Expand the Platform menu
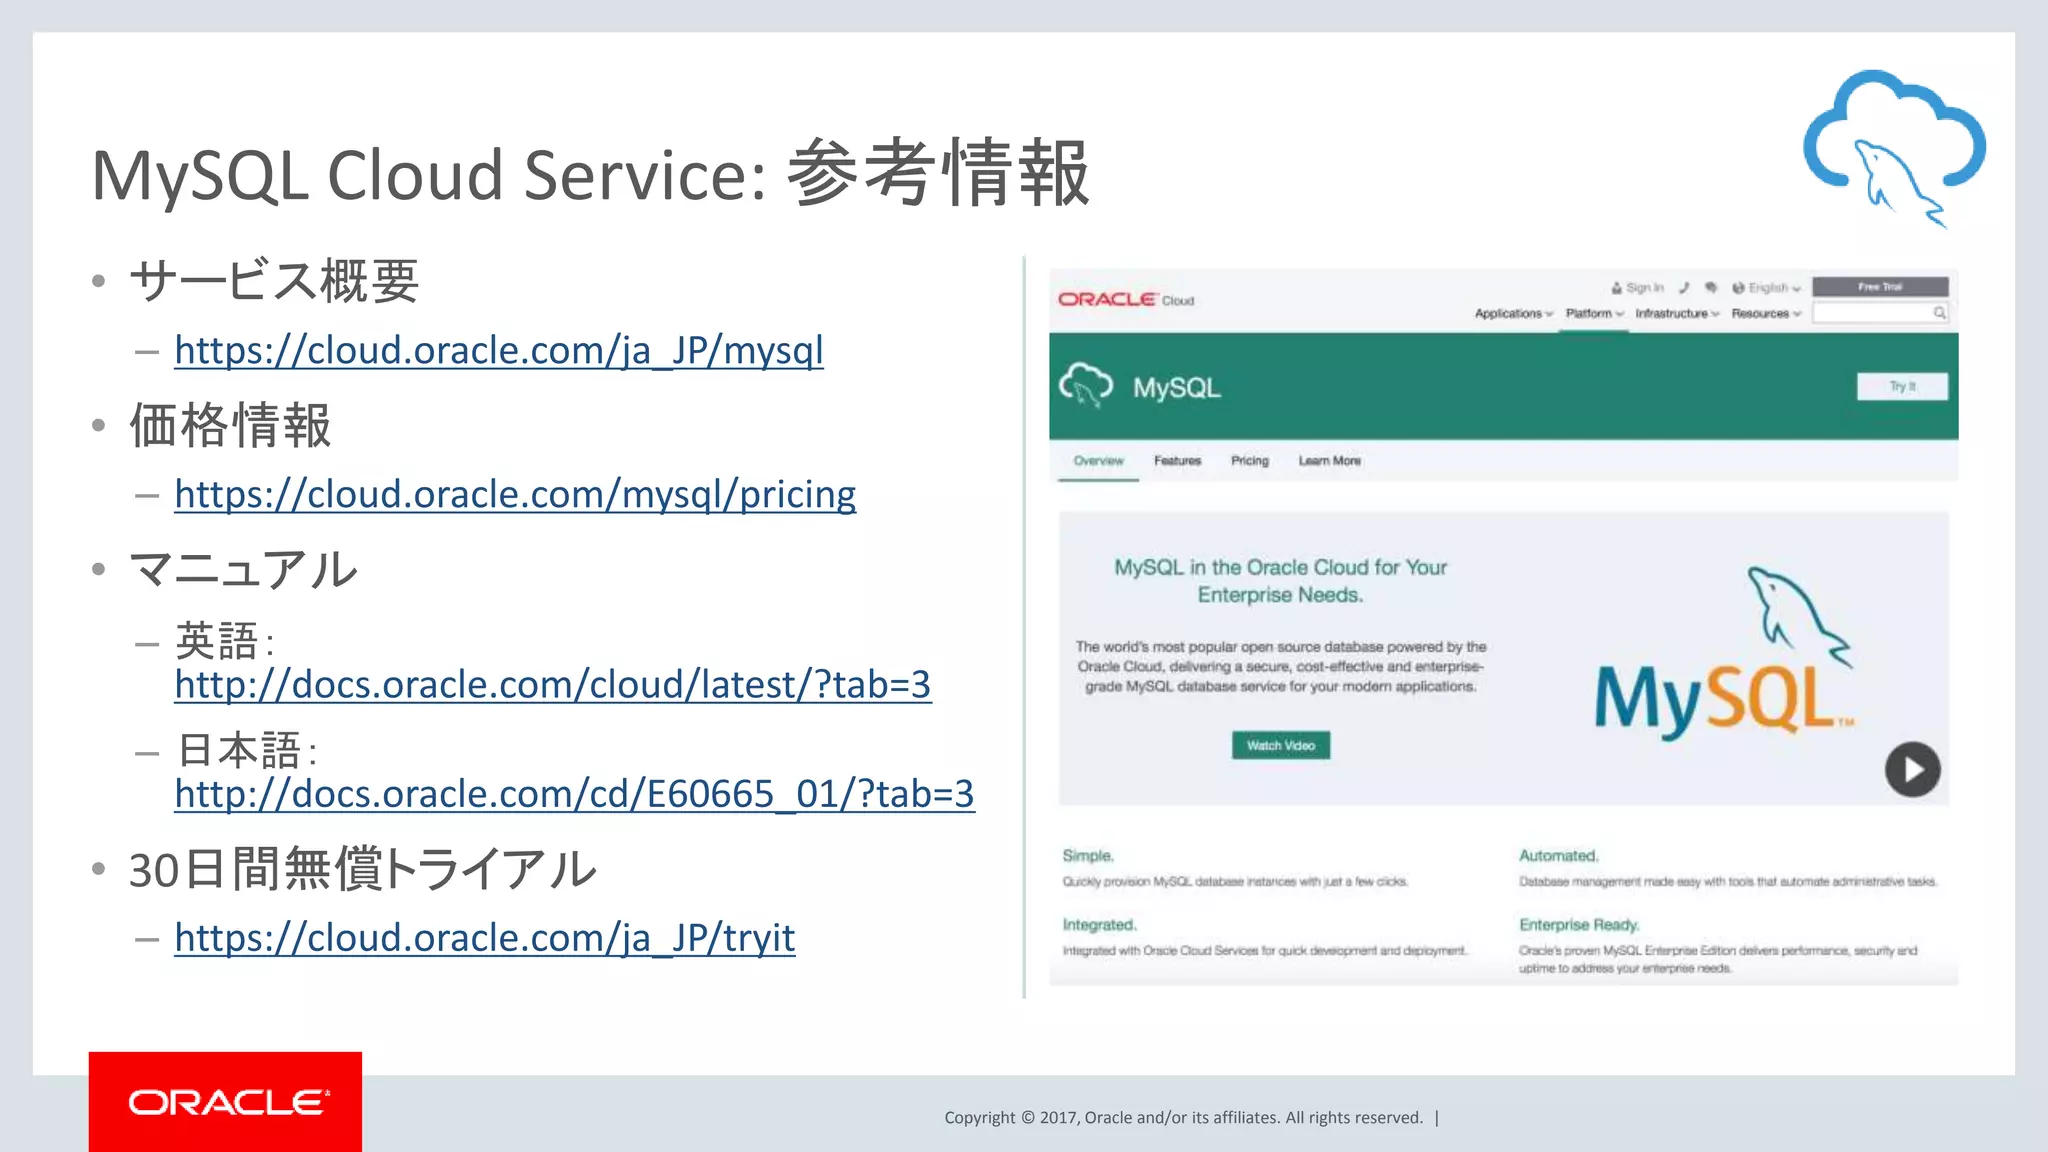 pyautogui.click(x=1594, y=314)
